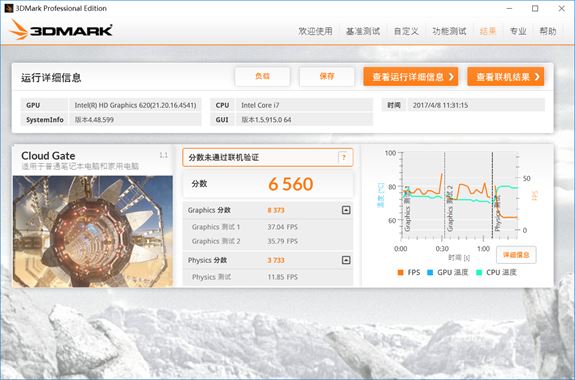The height and width of the screenshot is (380, 575).
Task: Click 查看运行详细信息 orange button
Action: [411, 77]
